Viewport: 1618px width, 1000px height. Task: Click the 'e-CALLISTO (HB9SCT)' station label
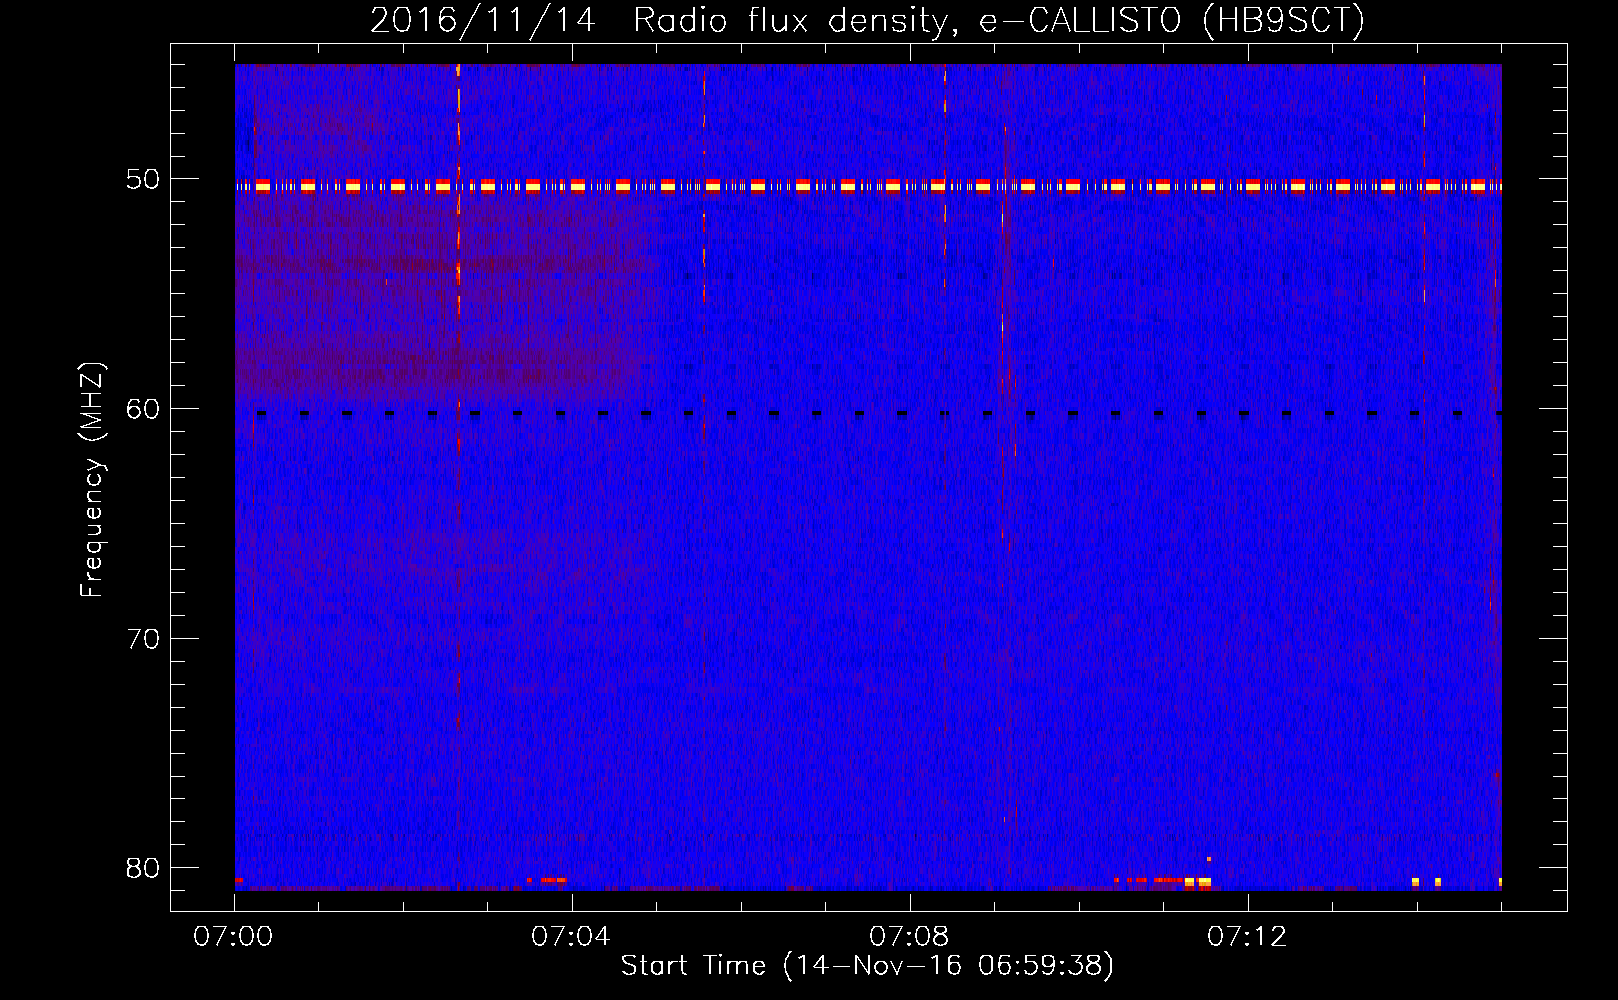tap(1171, 20)
